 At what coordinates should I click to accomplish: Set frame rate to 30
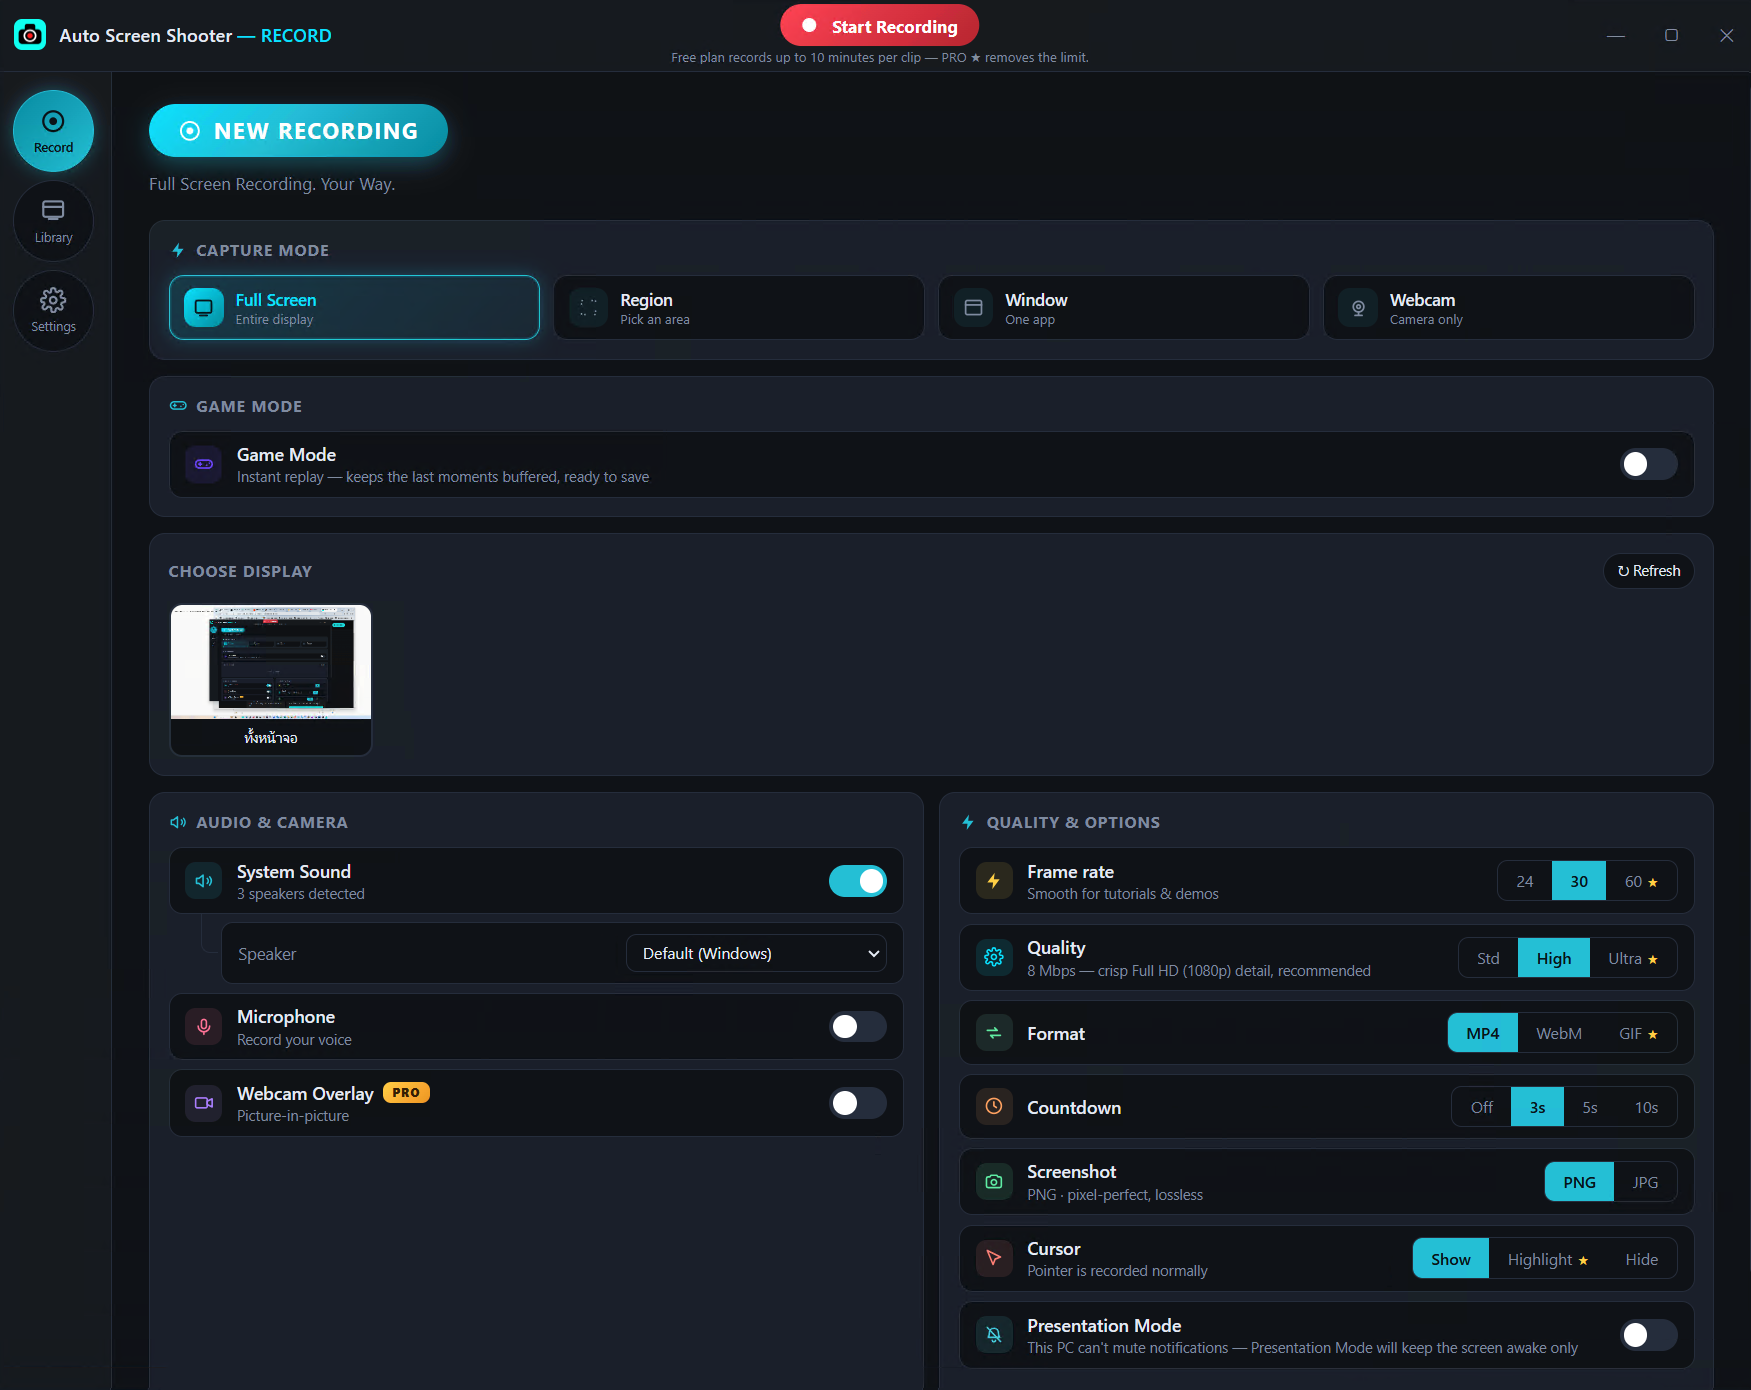pyautogui.click(x=1579, y=881)
